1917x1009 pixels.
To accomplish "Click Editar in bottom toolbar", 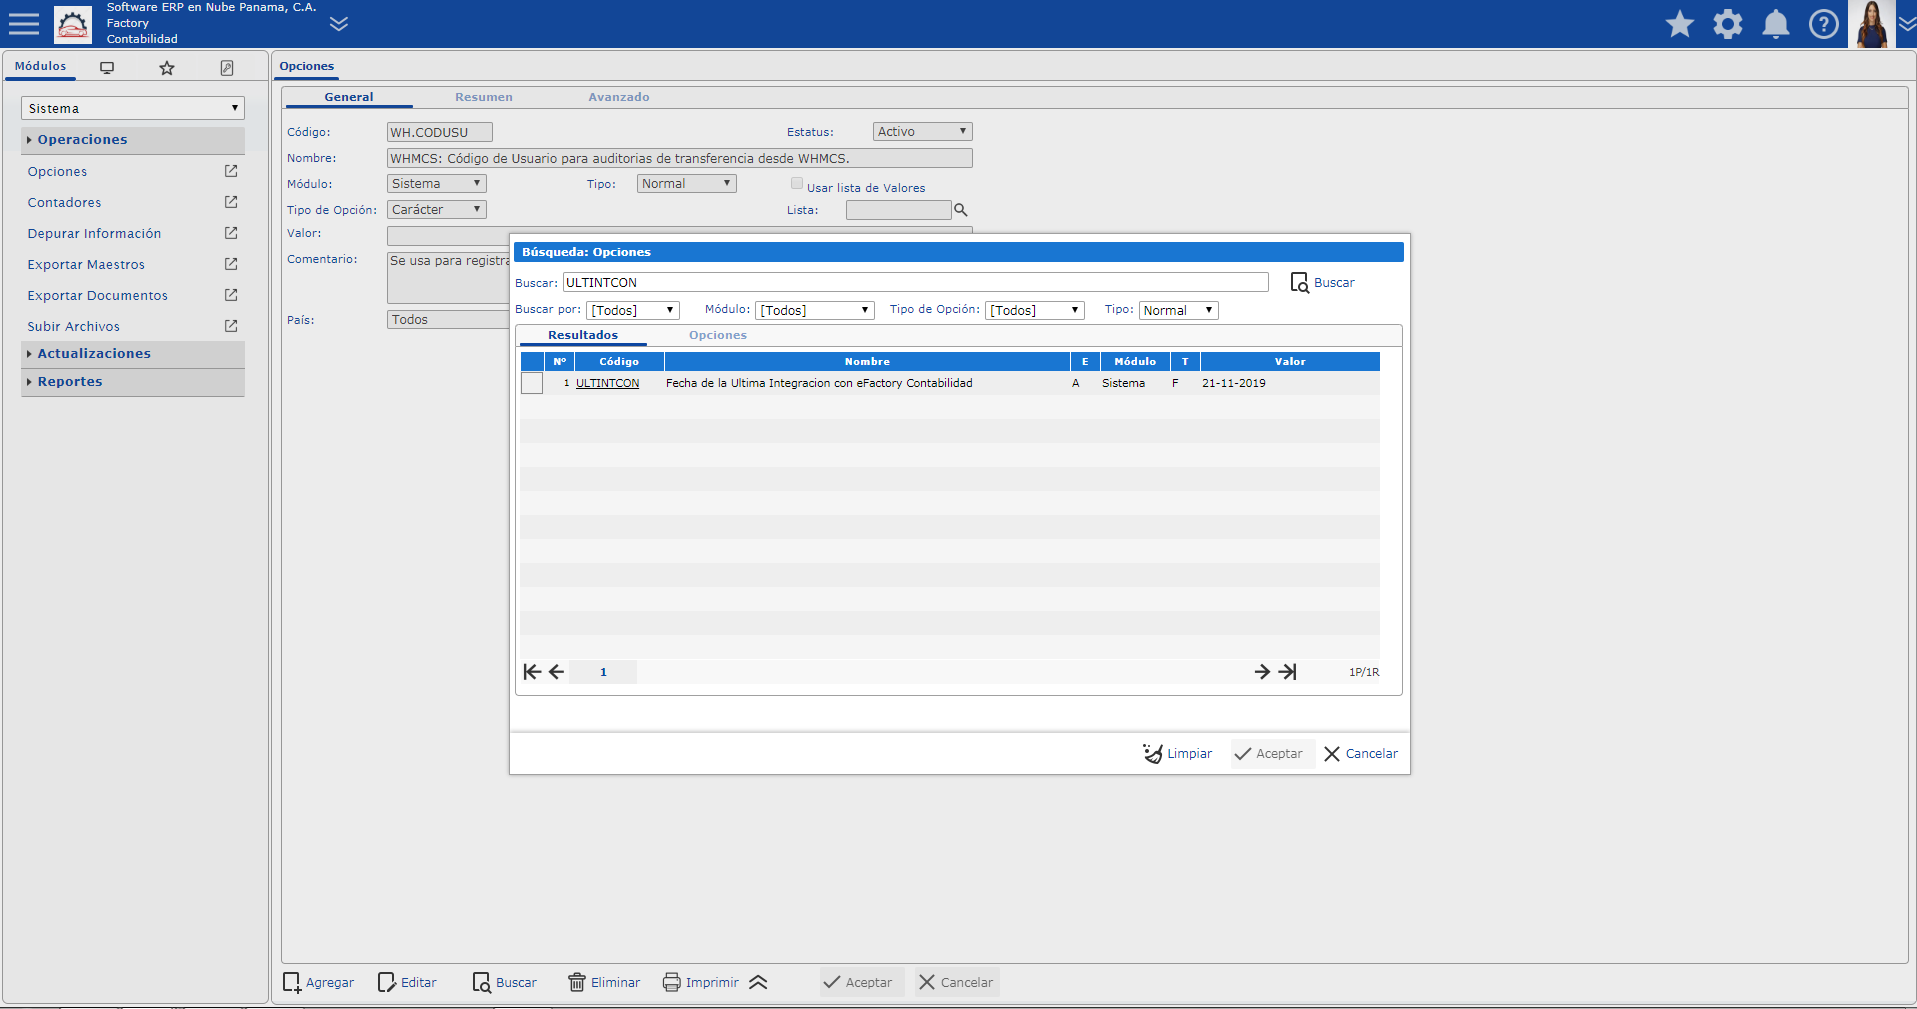I will 407,983.
